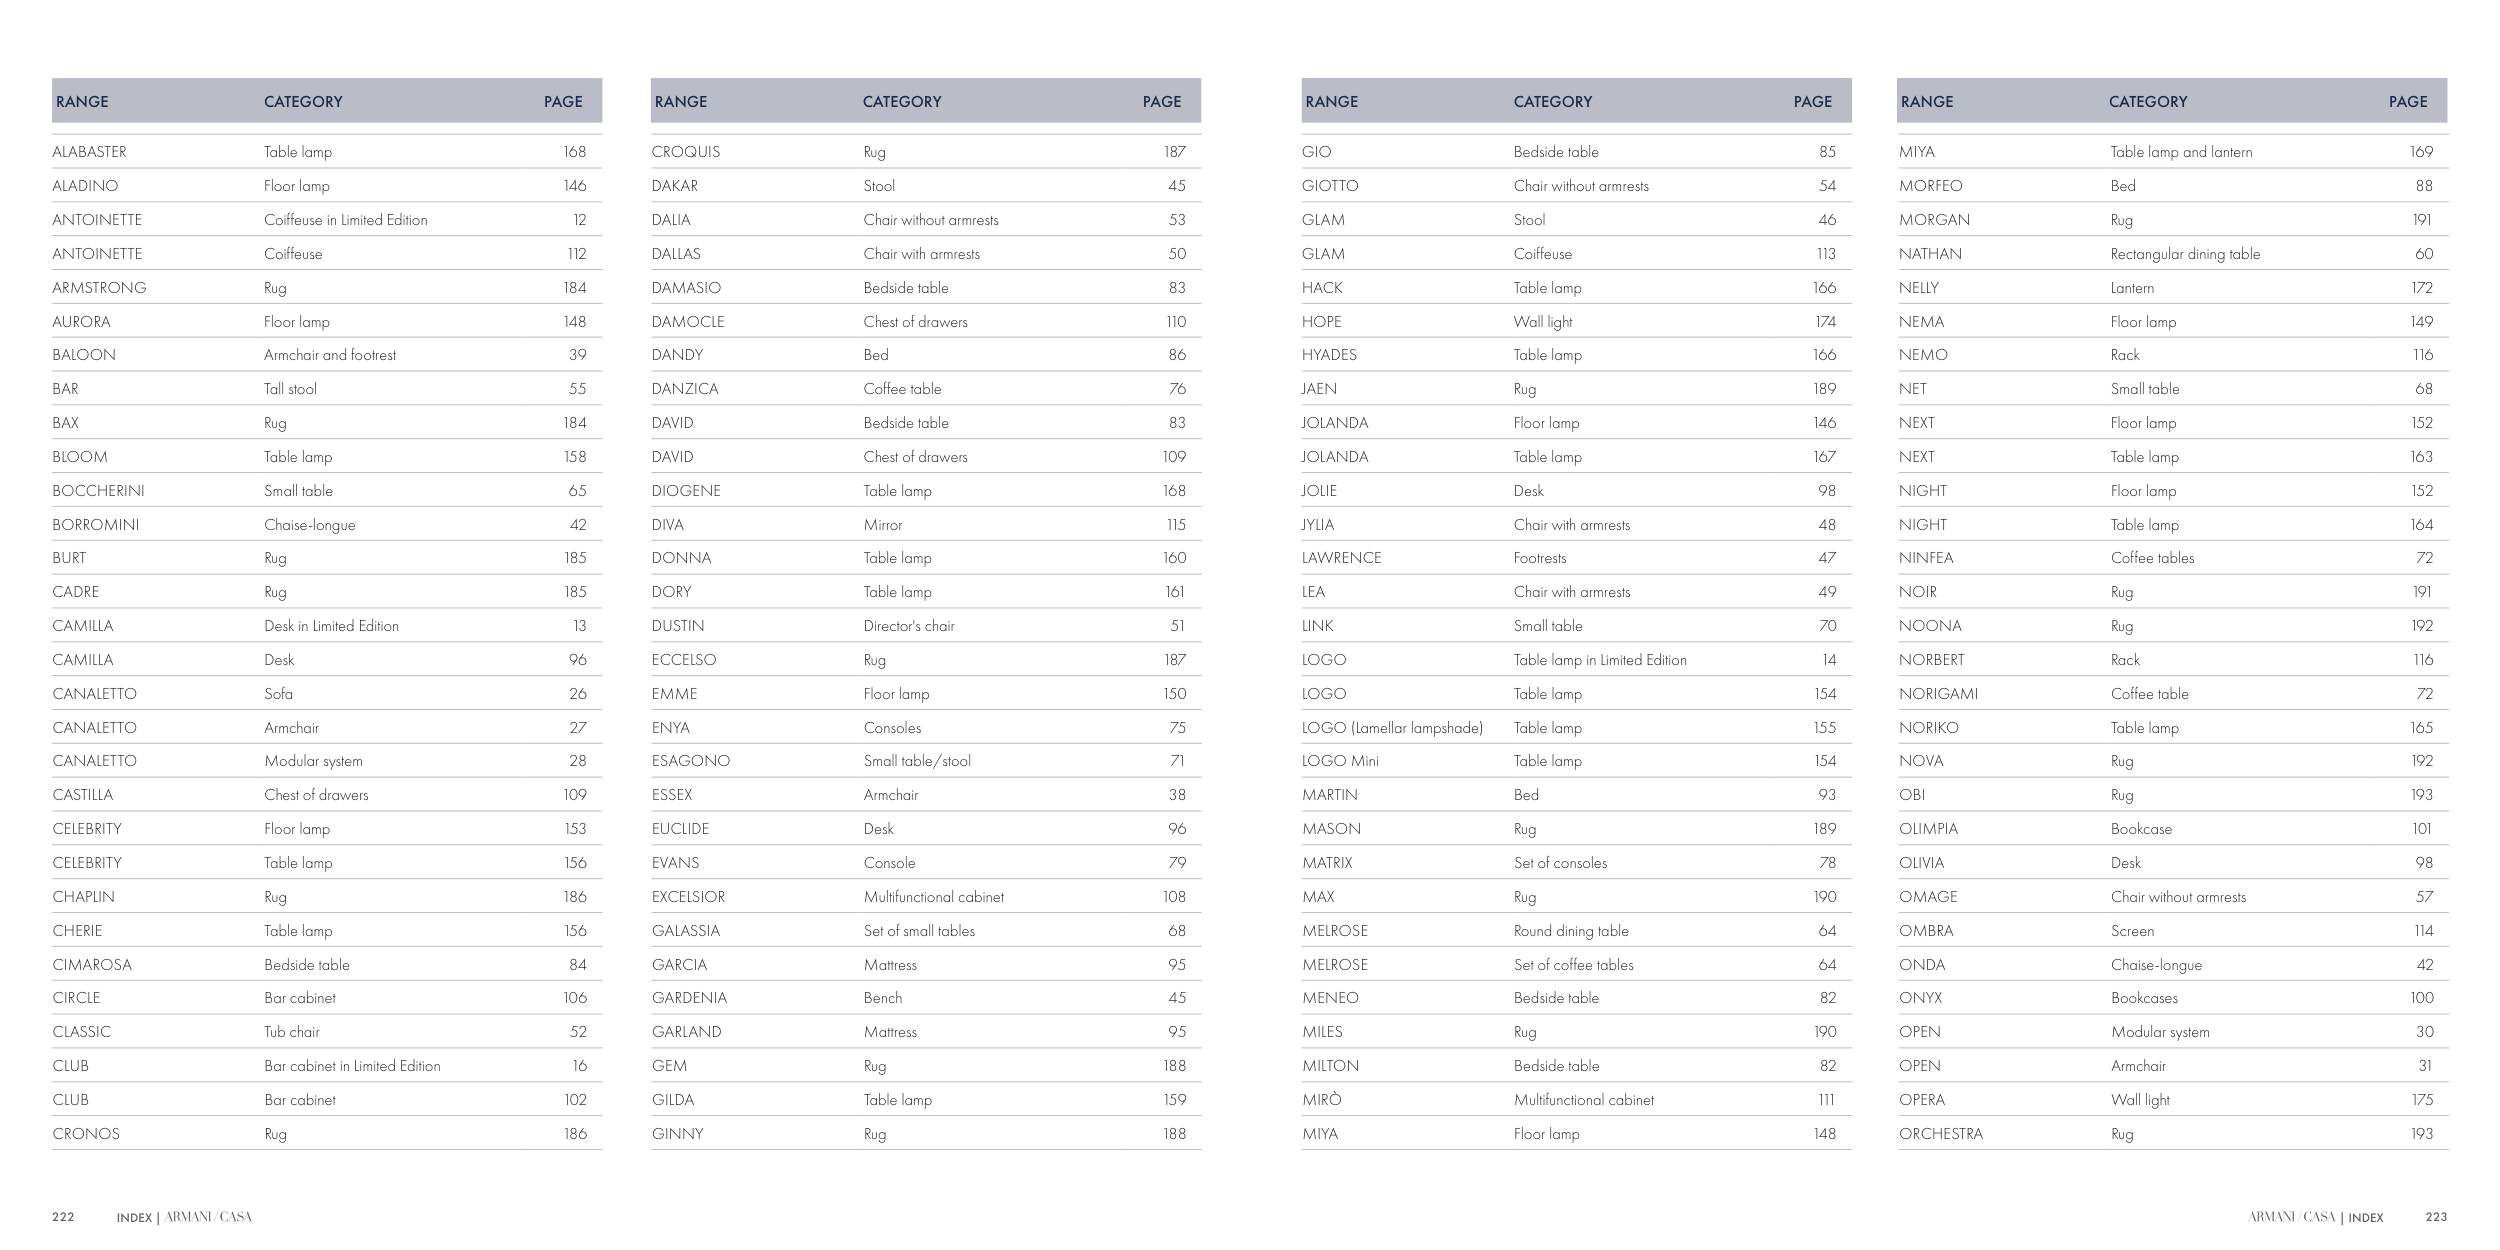This screenshot has height=1250, width=2500.
Task: Select the MATRIX set of consoles entry
Action: 1327,863
